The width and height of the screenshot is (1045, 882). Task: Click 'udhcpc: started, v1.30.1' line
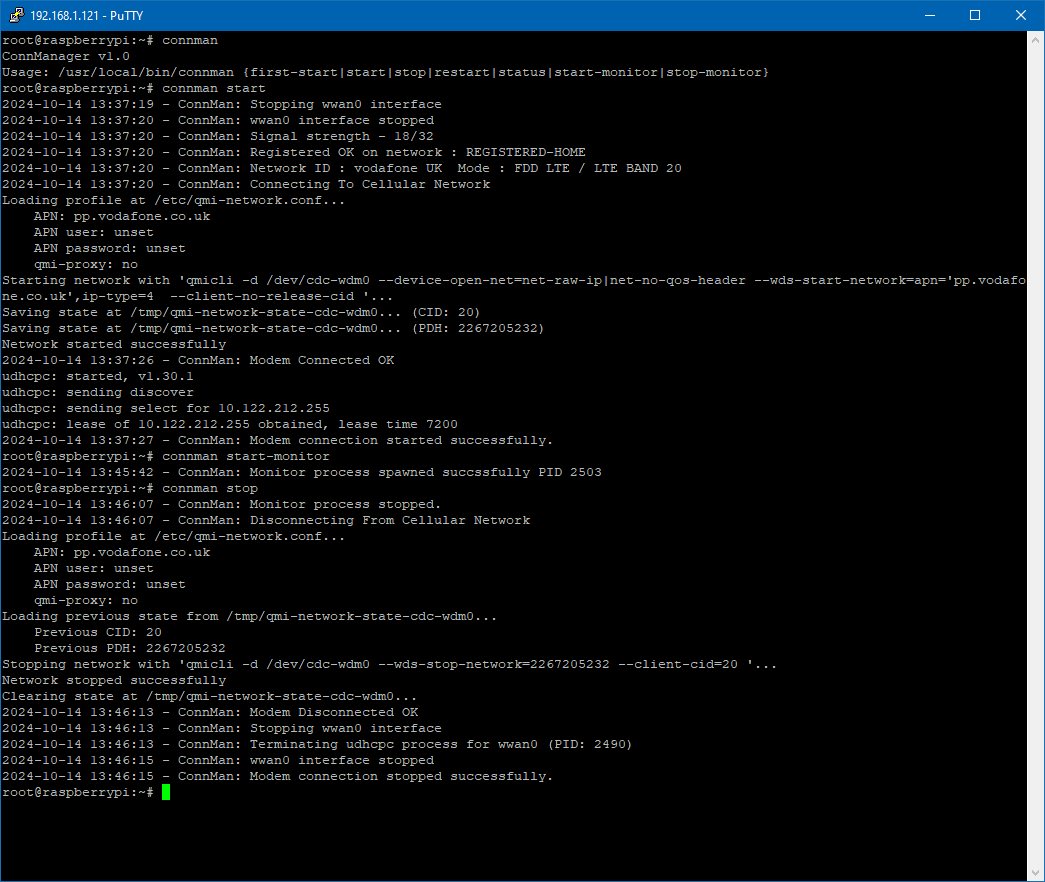coord(98,376)
